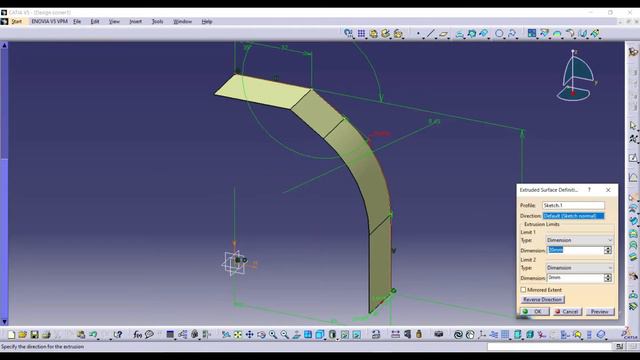Open the Edit menu
The image size is (640, 360).
(x=95, y=21)
